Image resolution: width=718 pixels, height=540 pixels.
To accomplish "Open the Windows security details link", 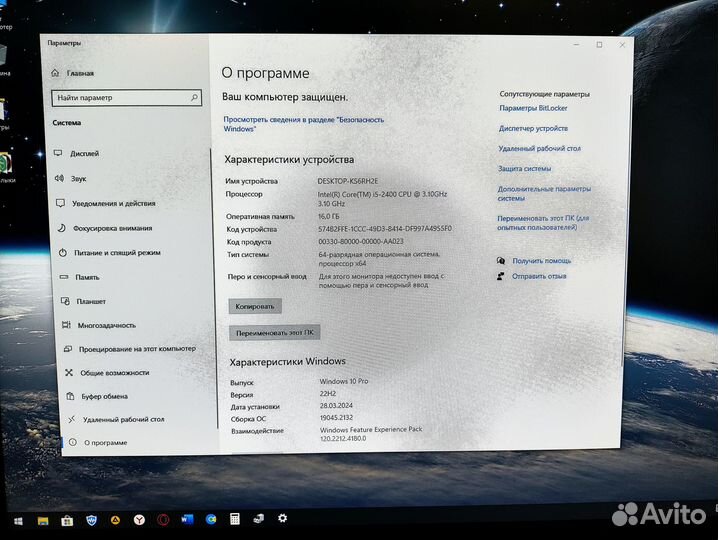I will pos(304,124).
